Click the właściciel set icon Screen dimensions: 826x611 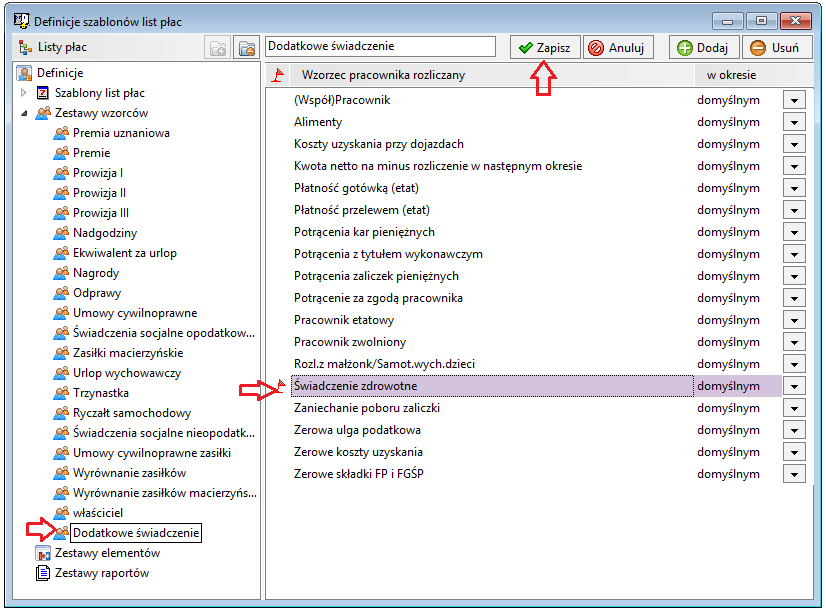[61, 513]
